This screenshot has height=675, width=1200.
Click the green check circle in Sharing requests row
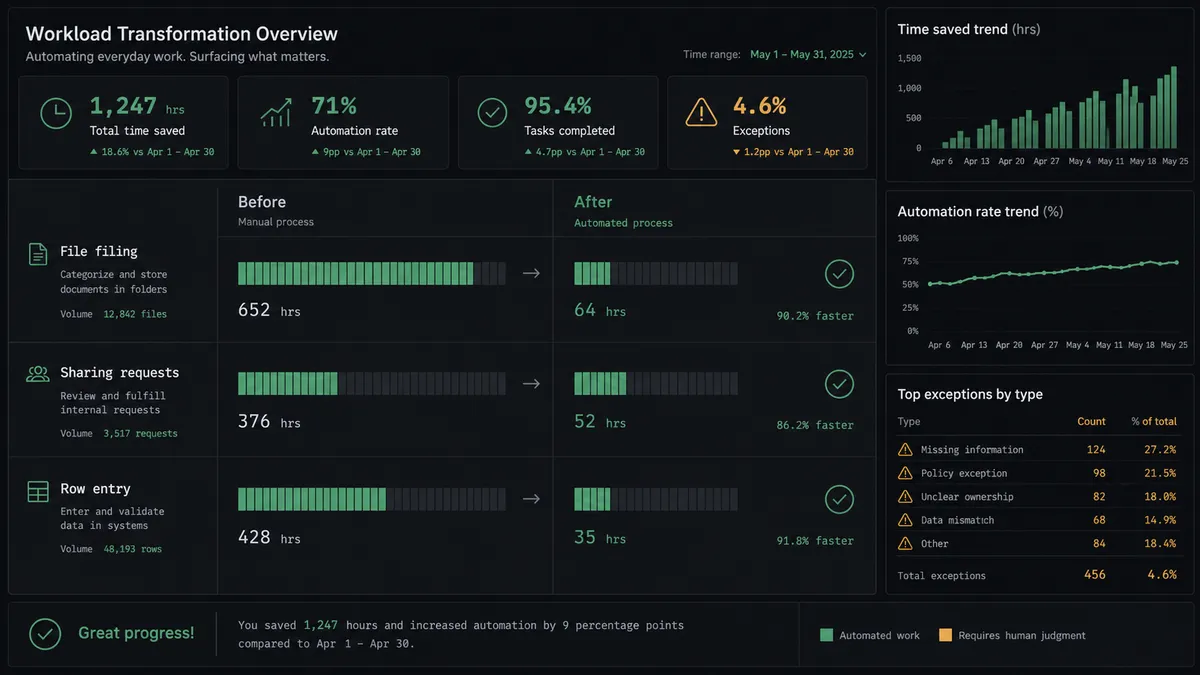pos(839,383)
